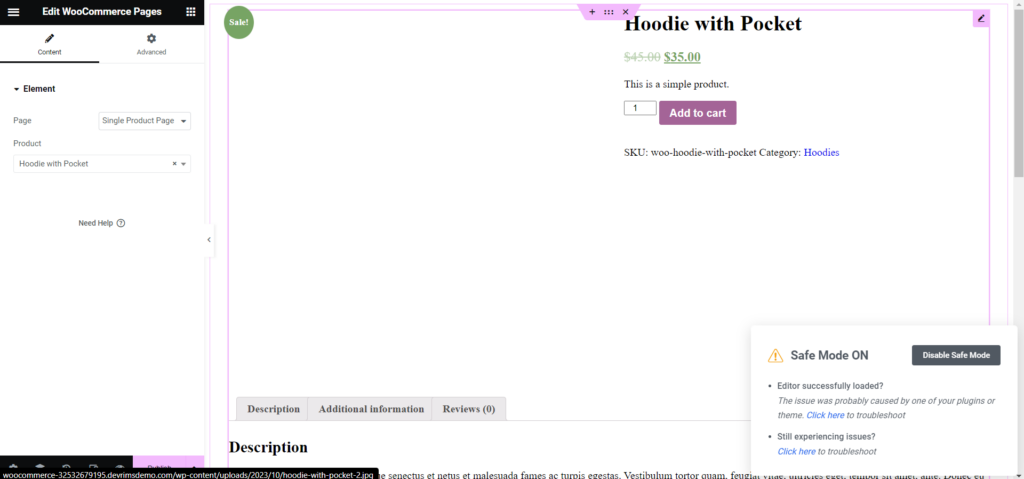Click the Disable Safe Mode button

point(956,355)
